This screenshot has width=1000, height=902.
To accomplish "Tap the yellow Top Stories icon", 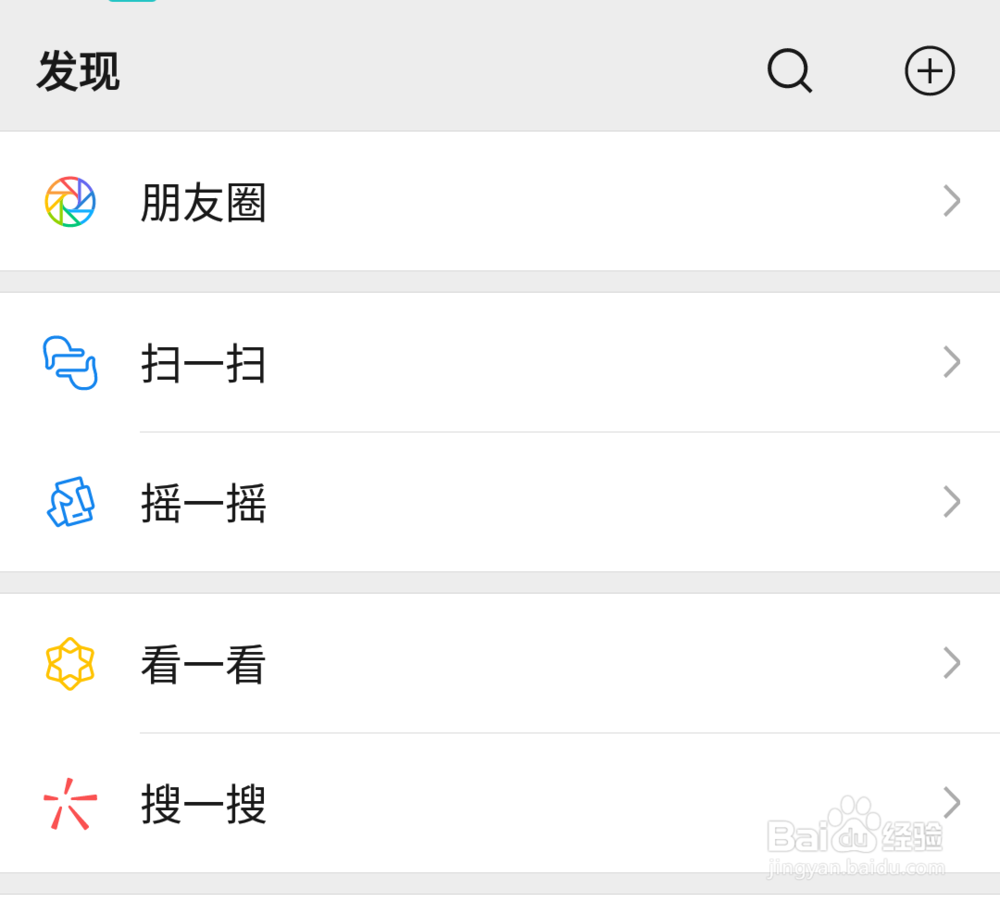I will 70,663.
